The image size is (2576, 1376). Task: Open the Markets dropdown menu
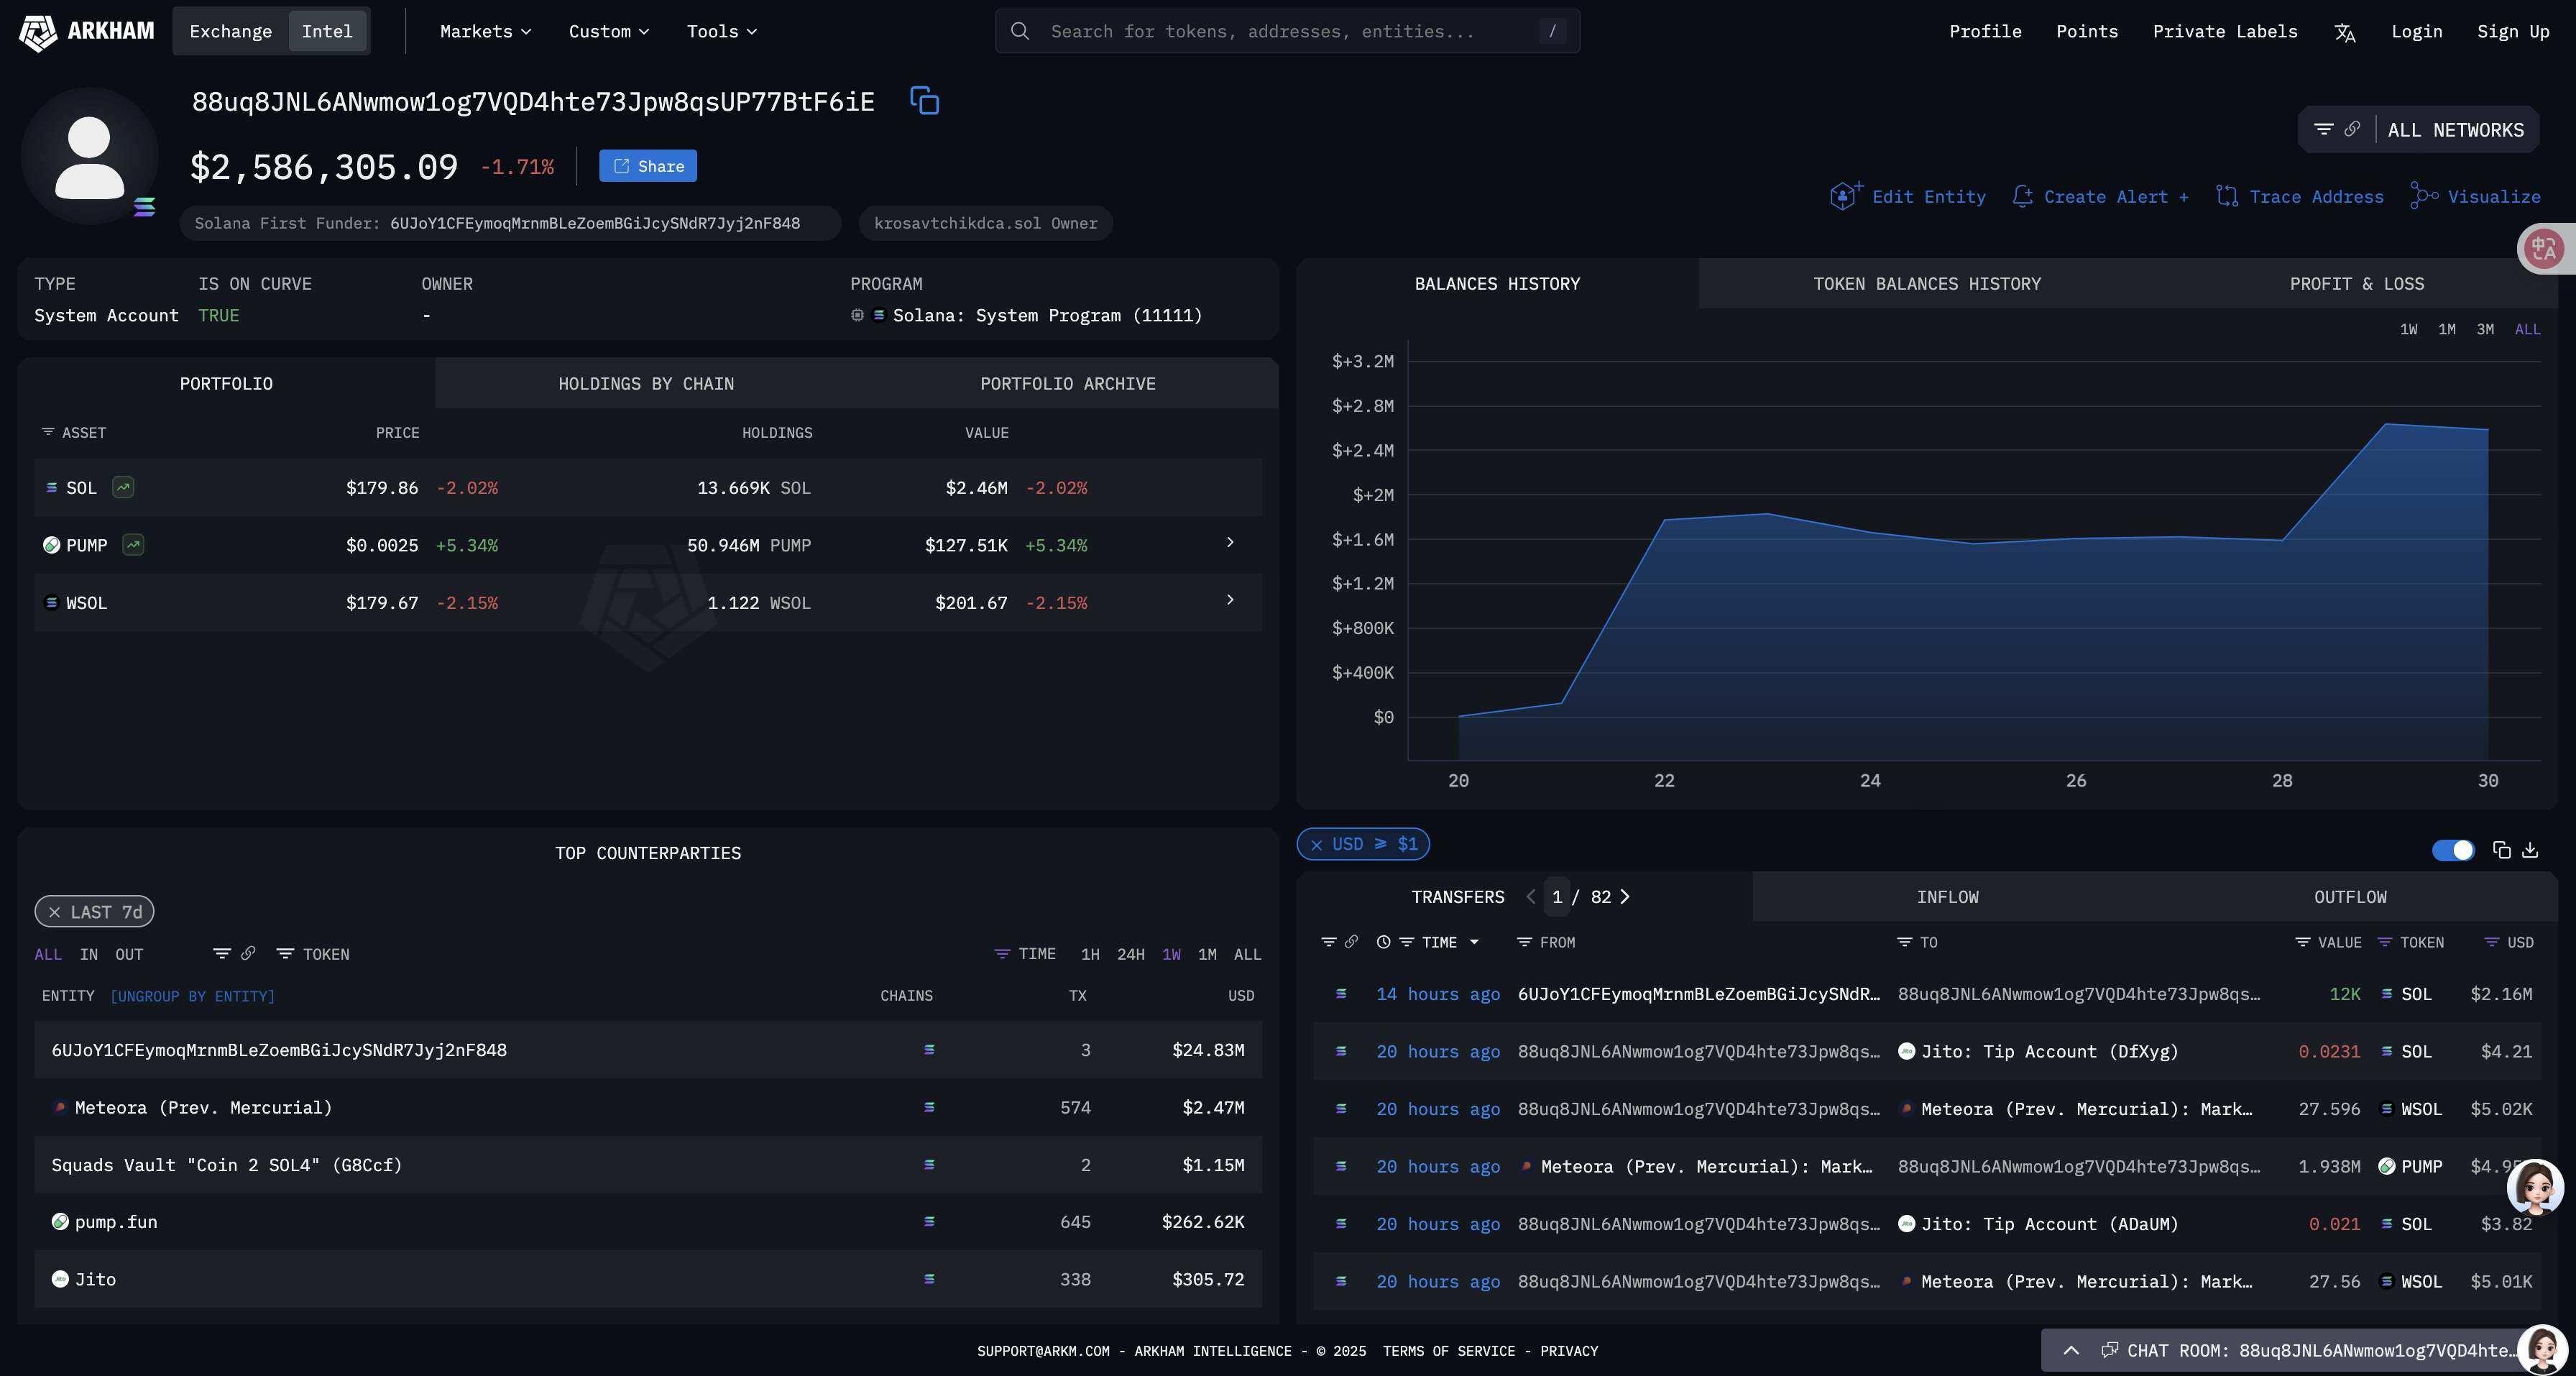pyautogui.click(x=485, y=32)
